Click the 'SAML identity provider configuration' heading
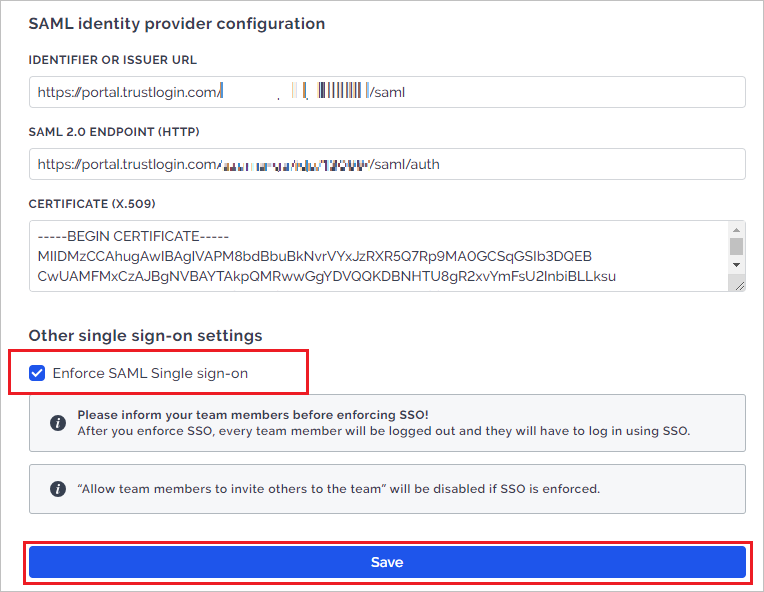764x592 pixels. (x=177, y=24)
